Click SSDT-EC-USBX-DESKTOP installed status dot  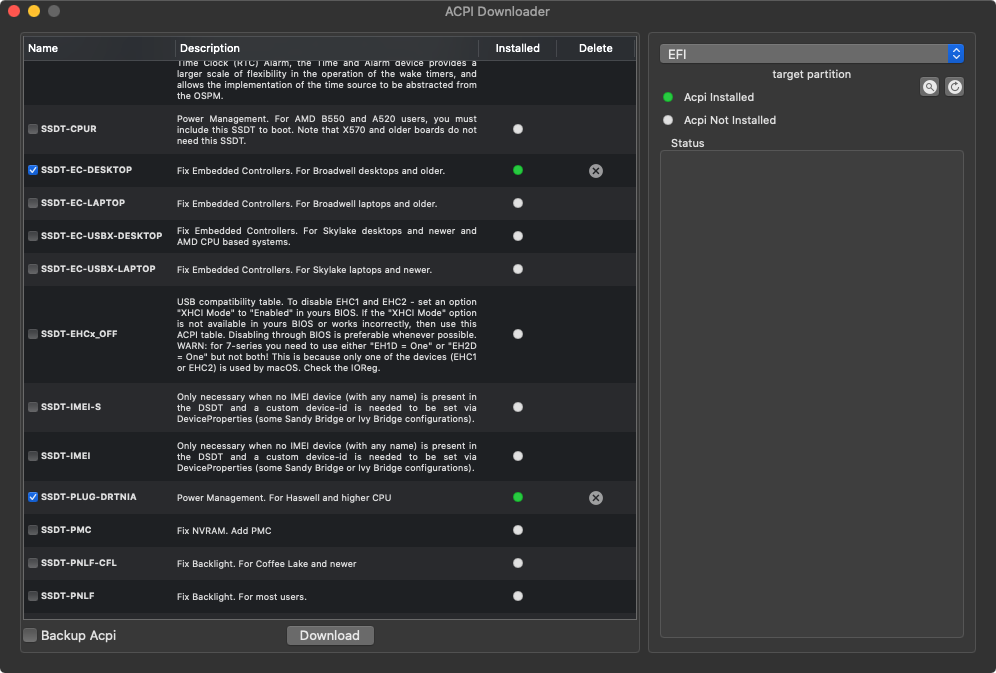pyautogui.click(x=518, y=236)
